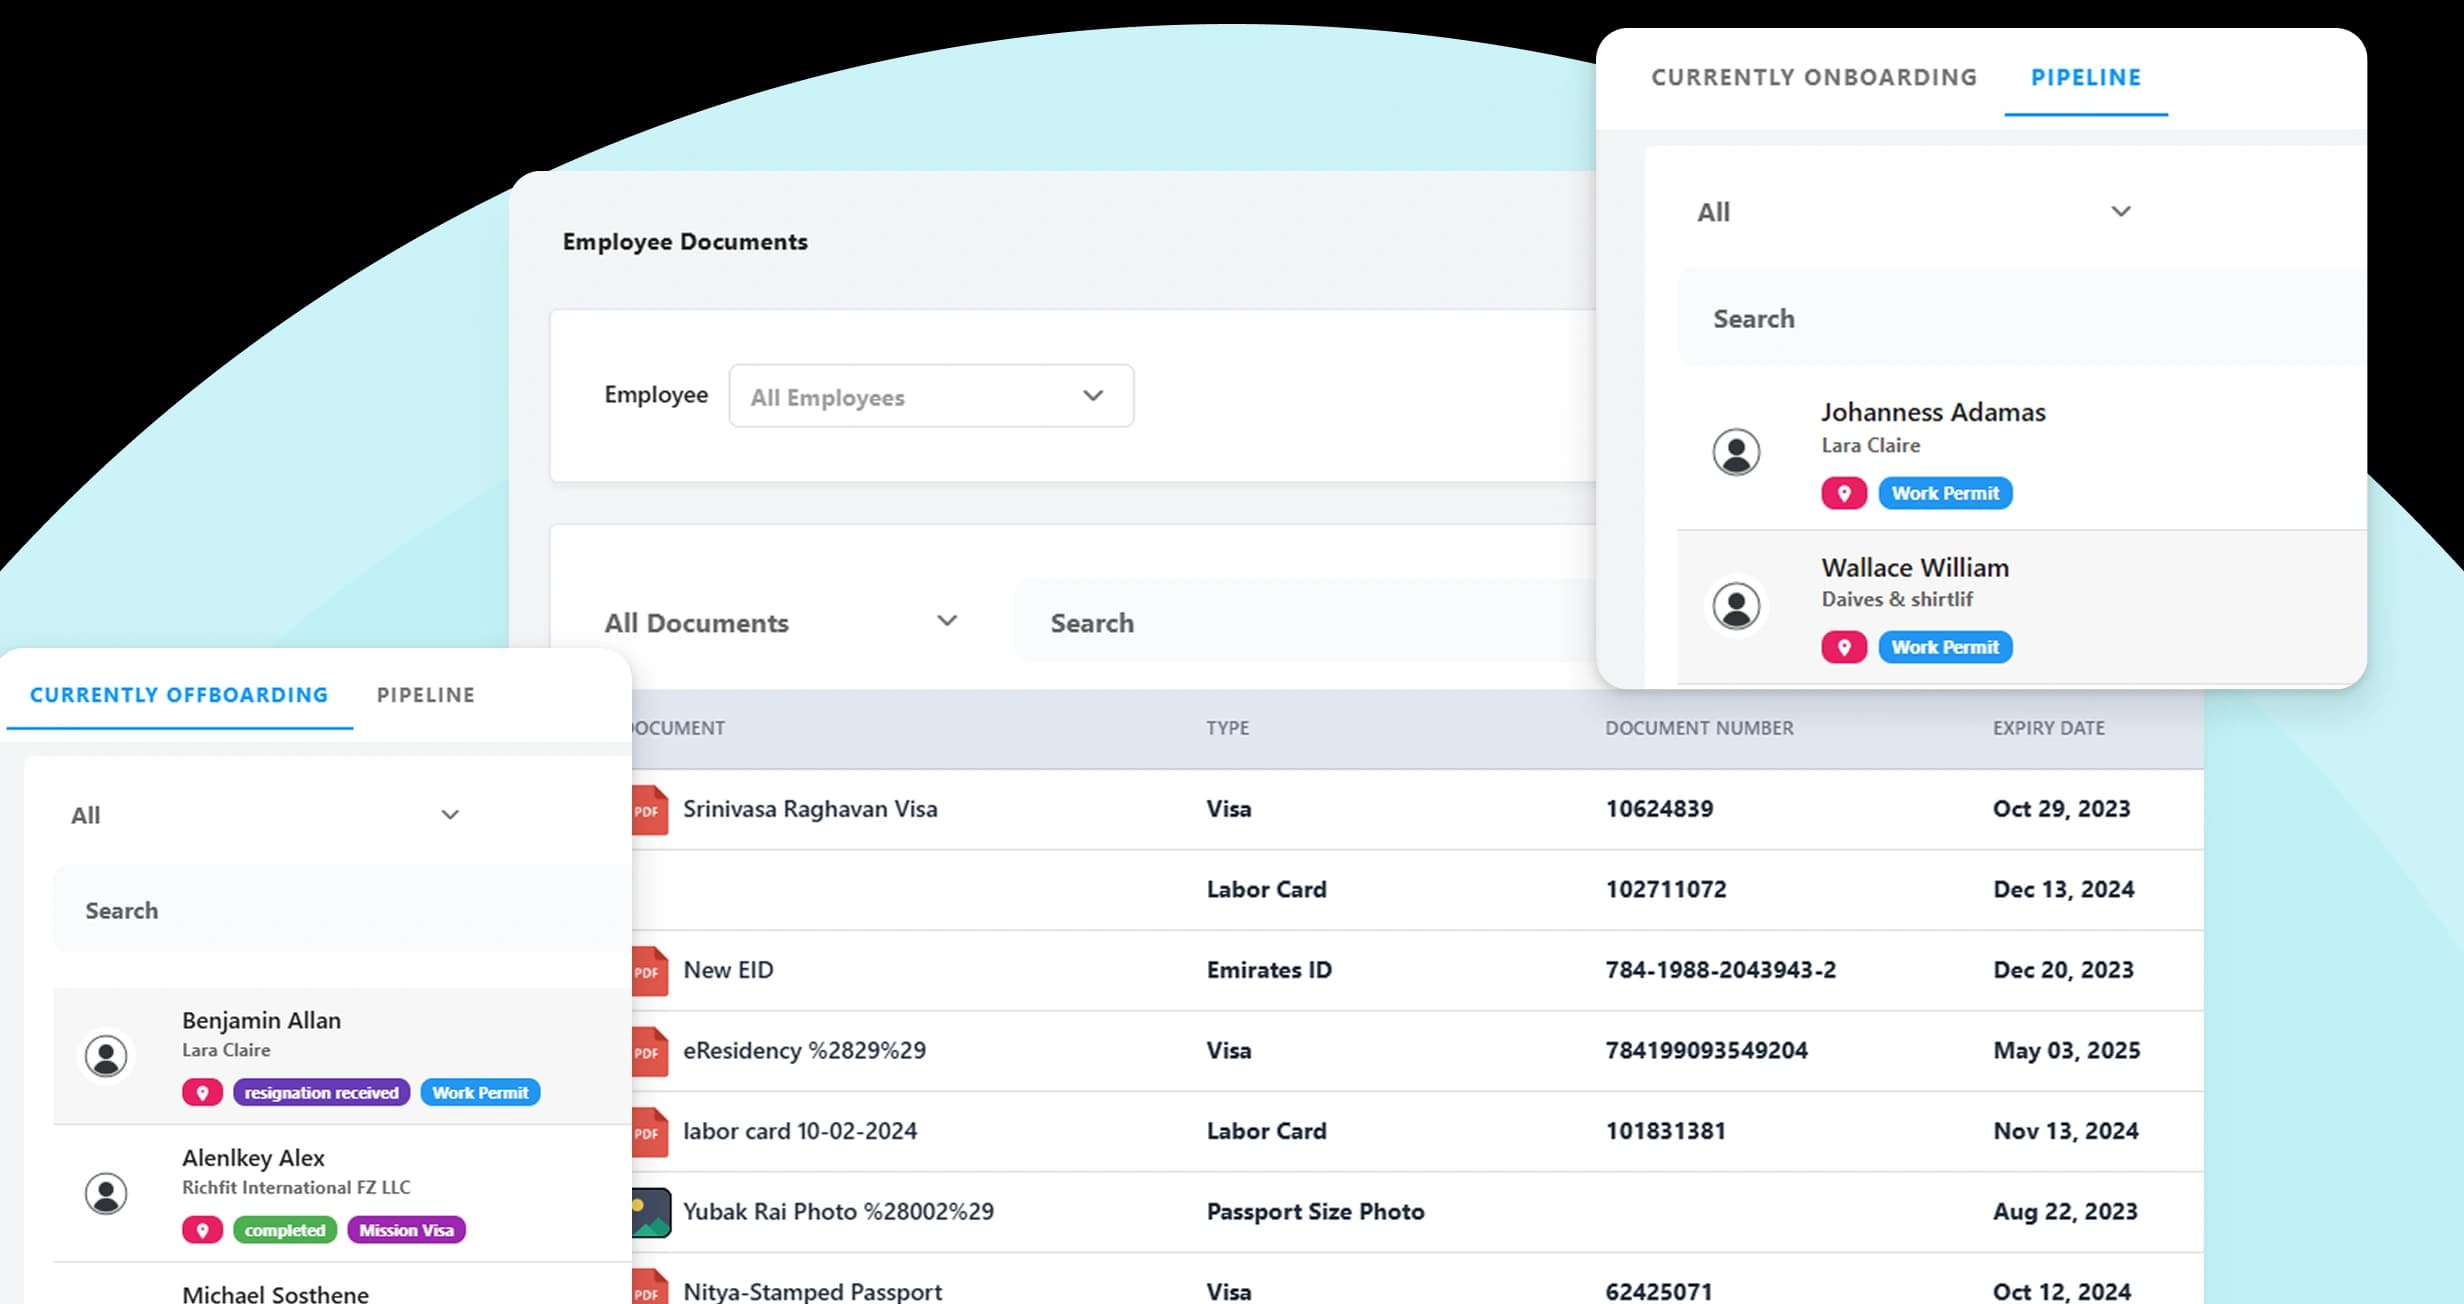
Task: Open PDF icon for Srinivasa Raghavan Visa
Action: tap(650, 810)
